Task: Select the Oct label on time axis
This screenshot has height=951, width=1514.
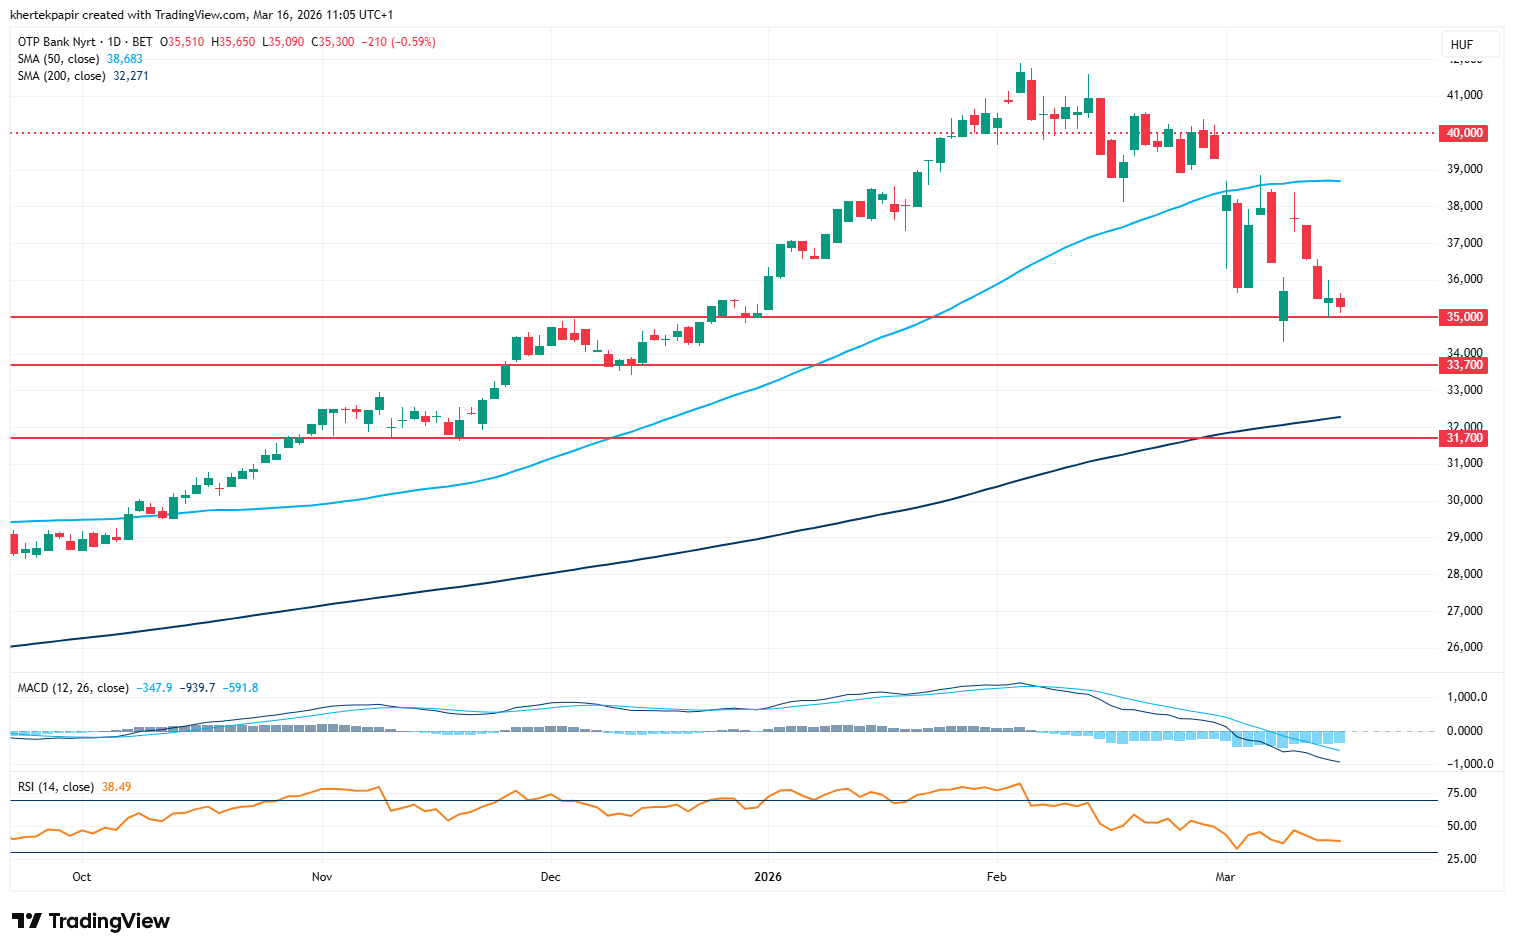Action: pos(82,877)
